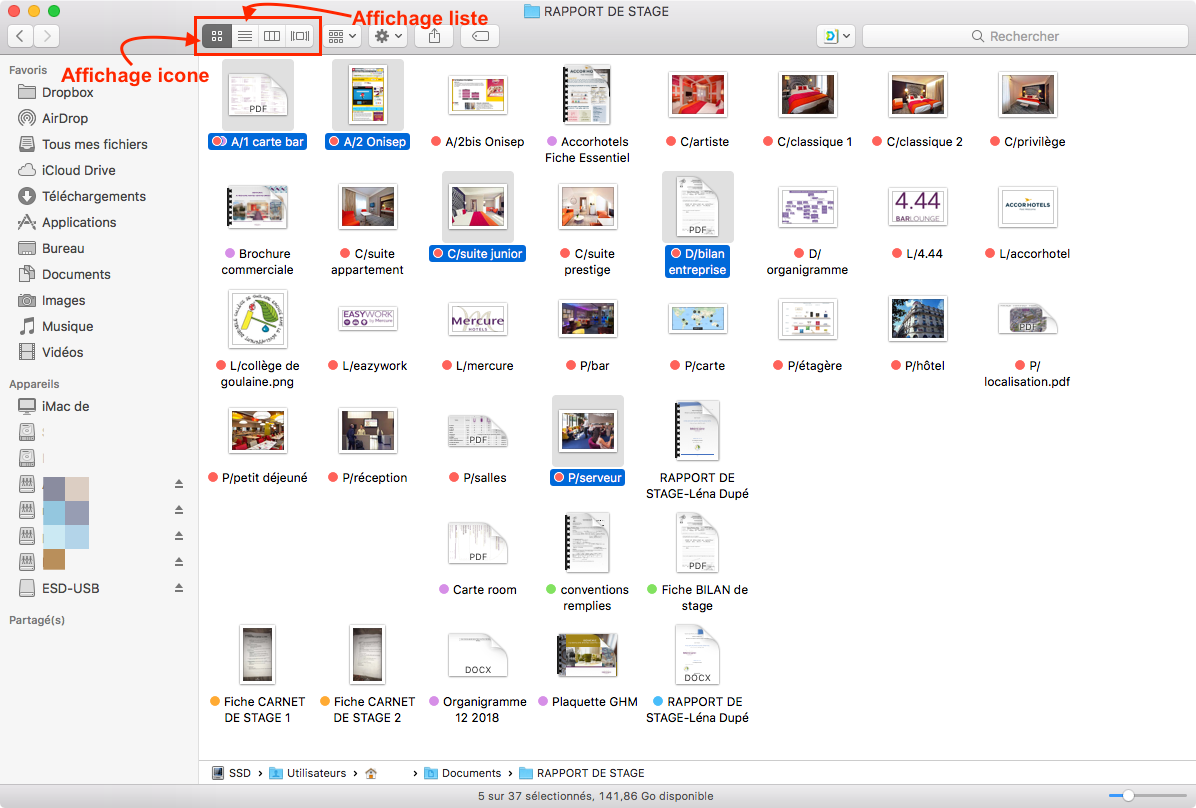Adjust the icon size slider
Screen dimensions: 1196x808
pos(1128,796)
